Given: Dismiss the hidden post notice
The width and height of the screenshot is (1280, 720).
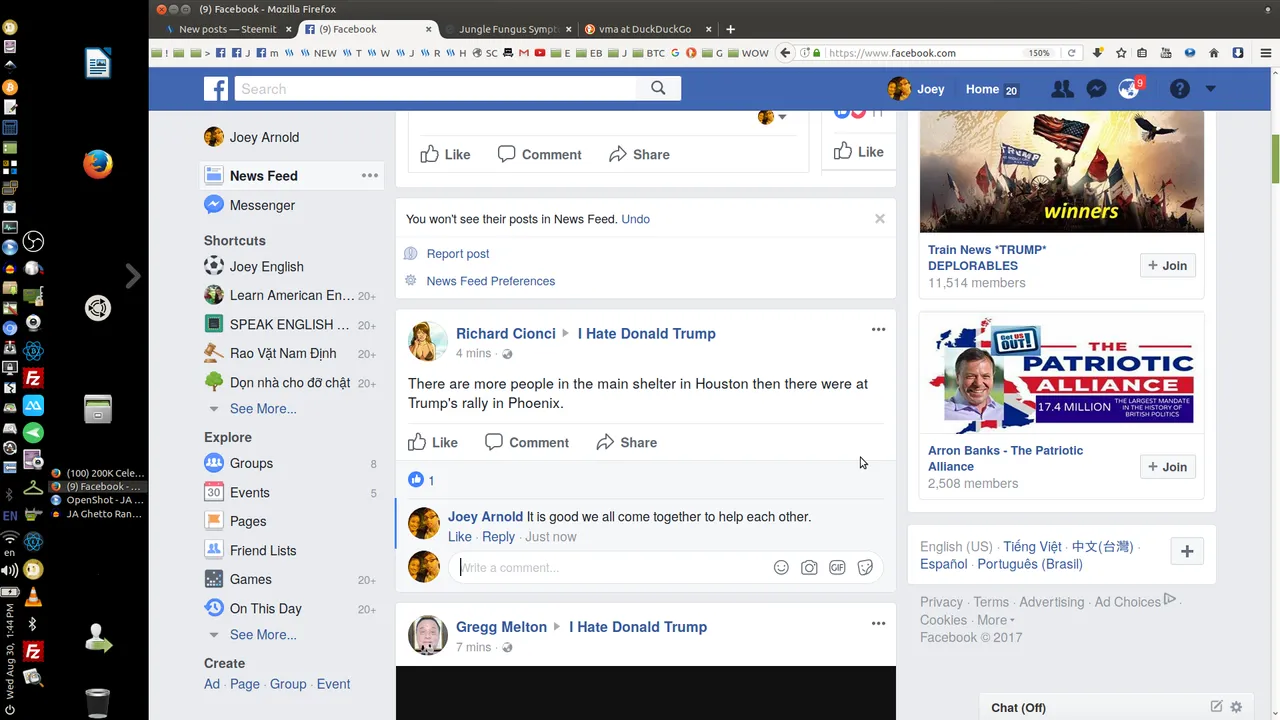Looking at the screenshot, I should pos(880,219).
